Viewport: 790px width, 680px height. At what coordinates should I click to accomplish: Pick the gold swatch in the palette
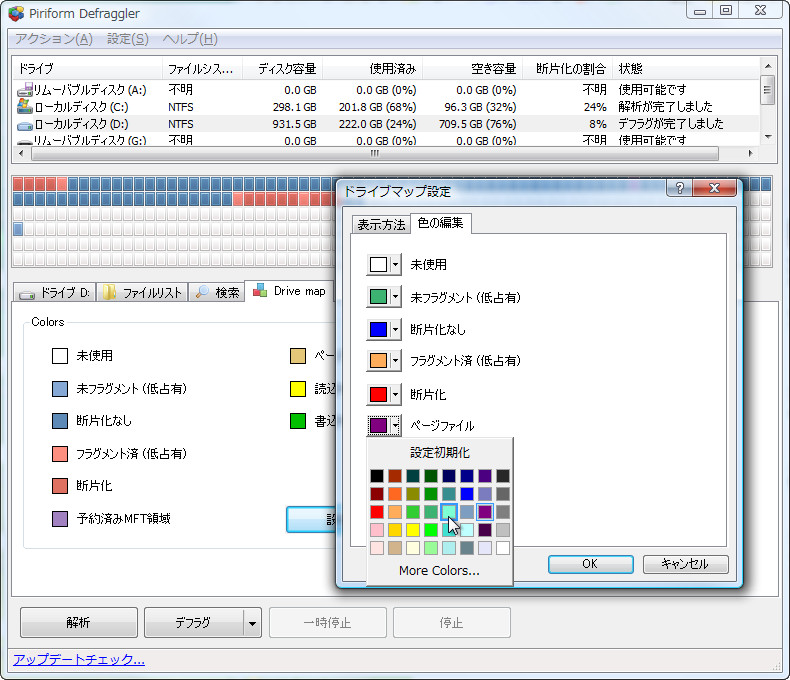(x=395, y=530)
